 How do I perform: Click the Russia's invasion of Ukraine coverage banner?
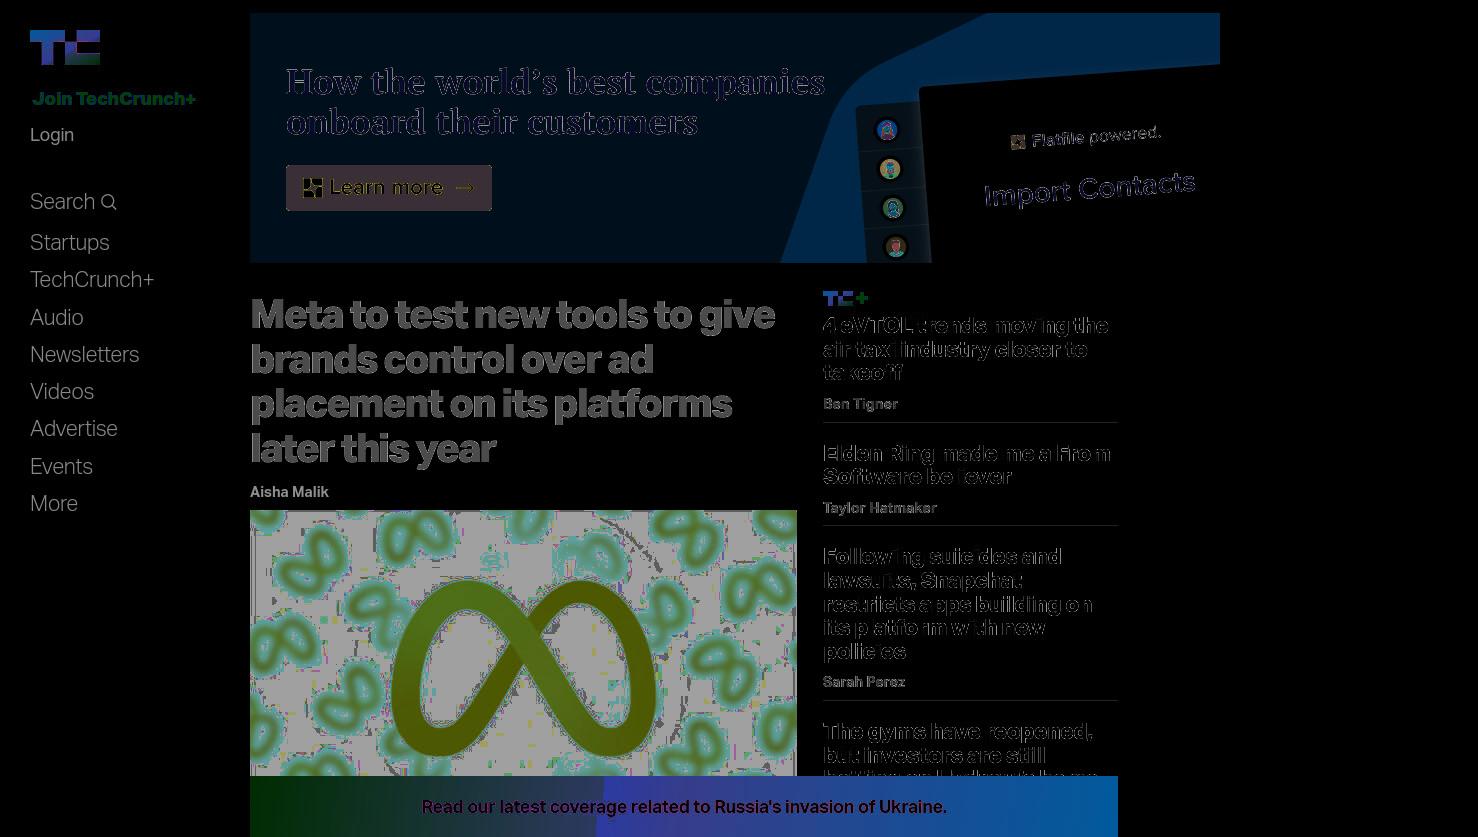684,807
